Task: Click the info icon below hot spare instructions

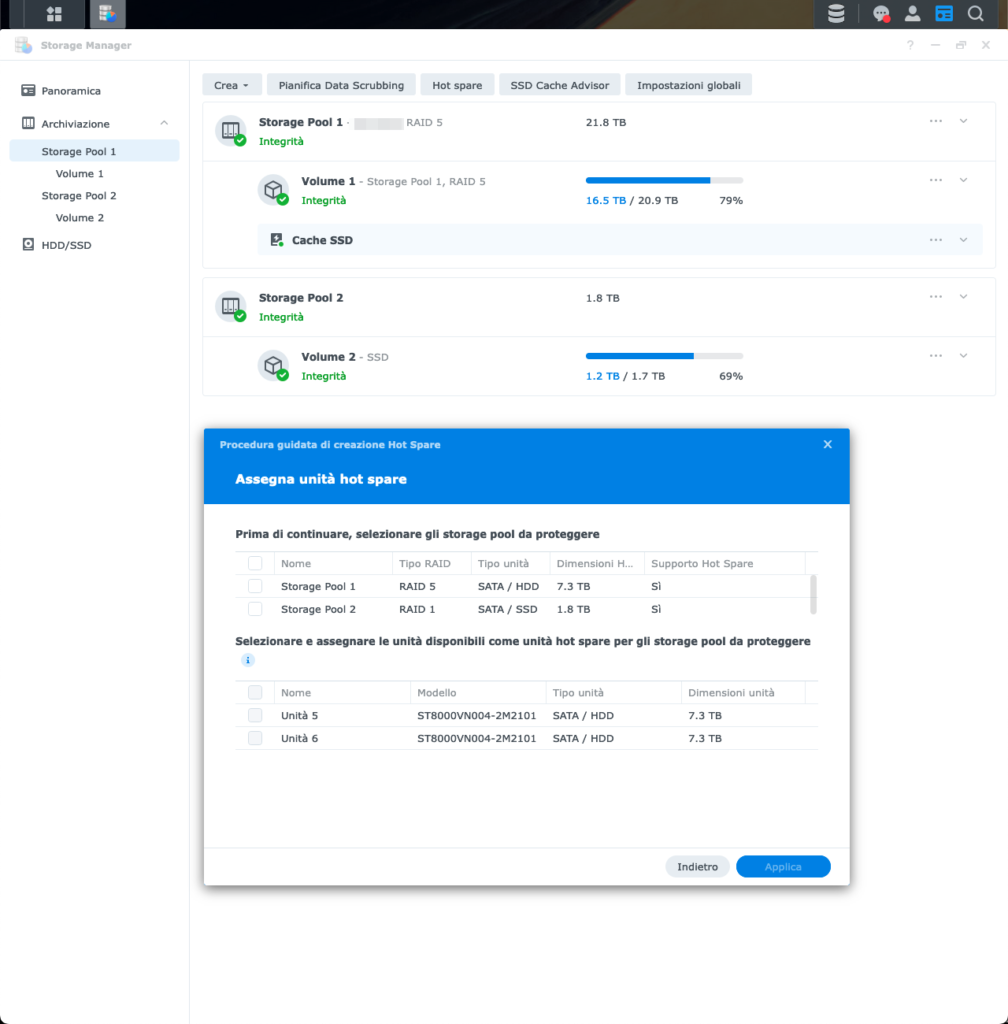Action: point(247,660)
